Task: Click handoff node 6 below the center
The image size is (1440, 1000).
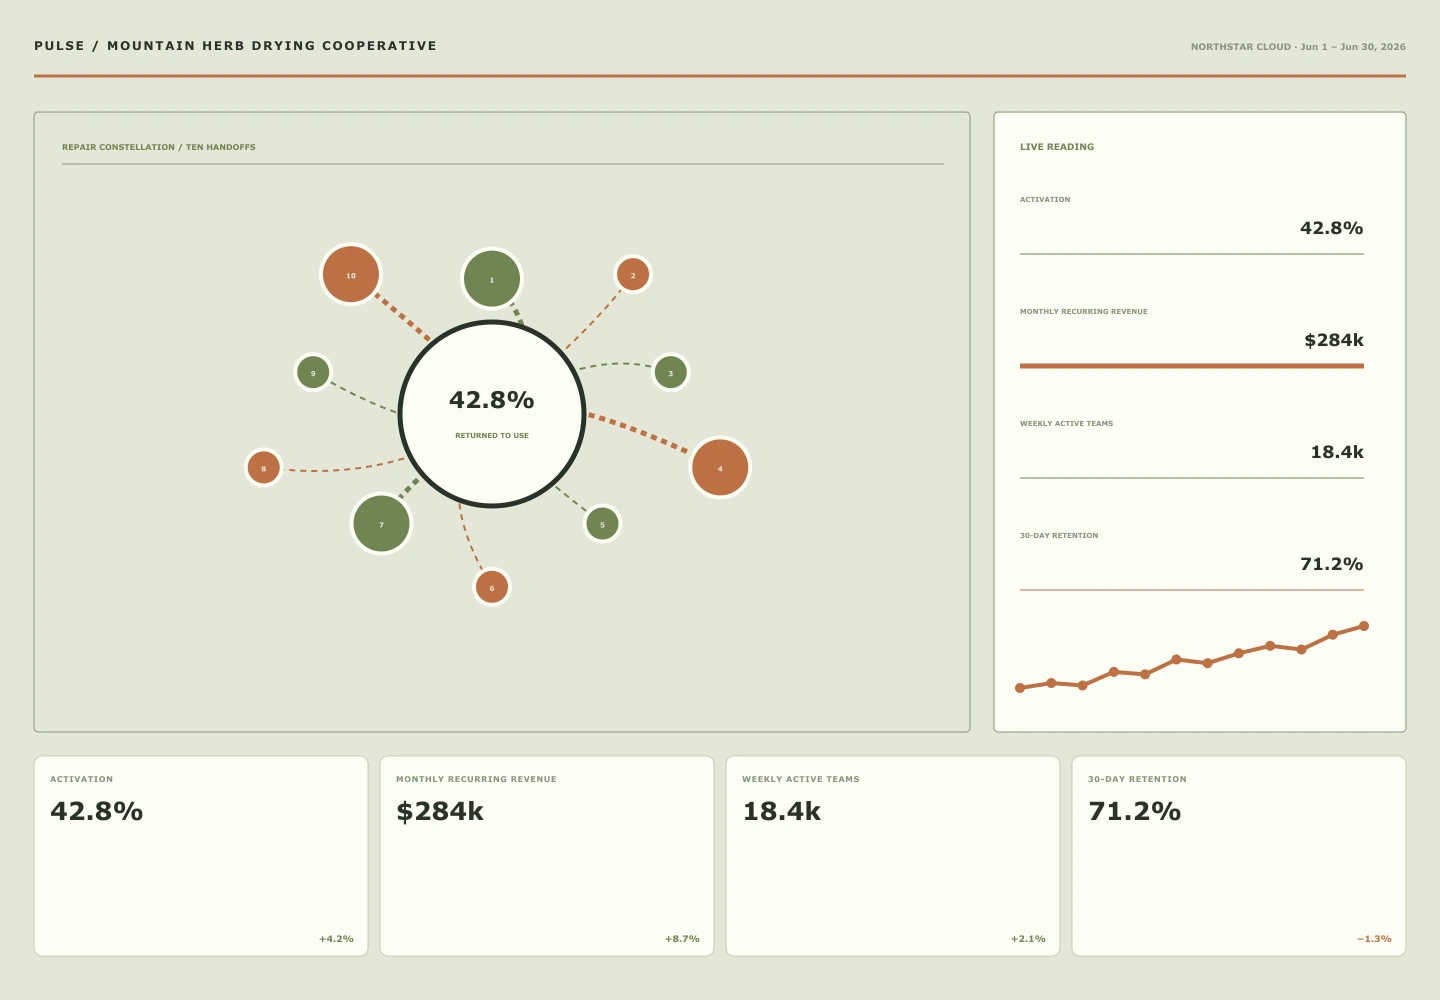Action: [x=492, y=587]
